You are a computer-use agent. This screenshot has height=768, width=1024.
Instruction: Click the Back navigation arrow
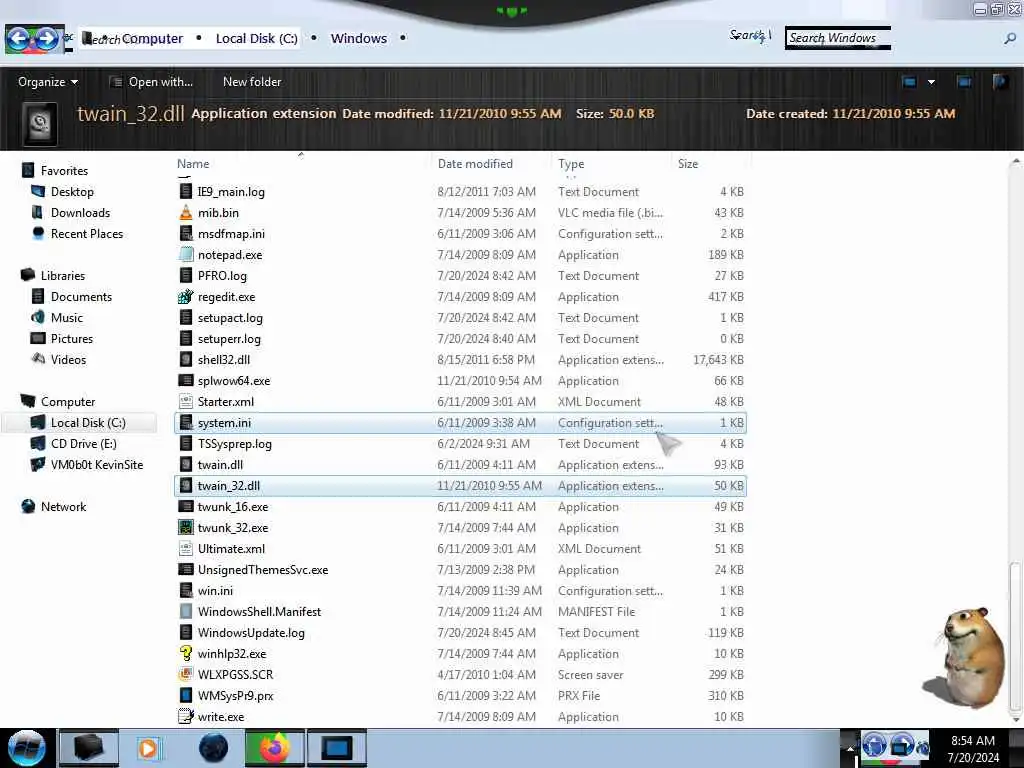[x=20, y=39]
